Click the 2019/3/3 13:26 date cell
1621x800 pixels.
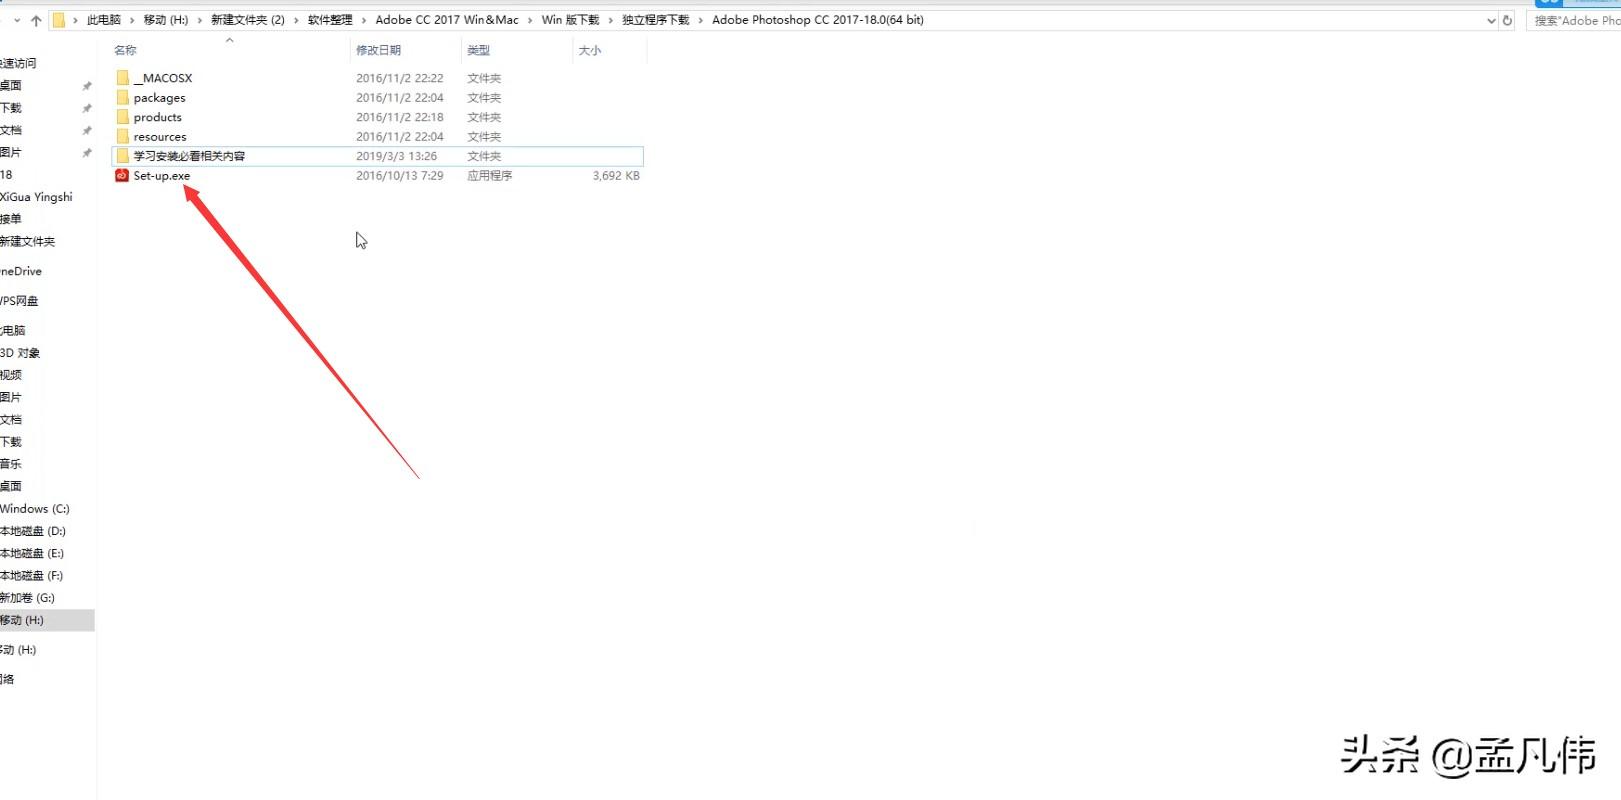pyautogui.click(x=397, y=156)
